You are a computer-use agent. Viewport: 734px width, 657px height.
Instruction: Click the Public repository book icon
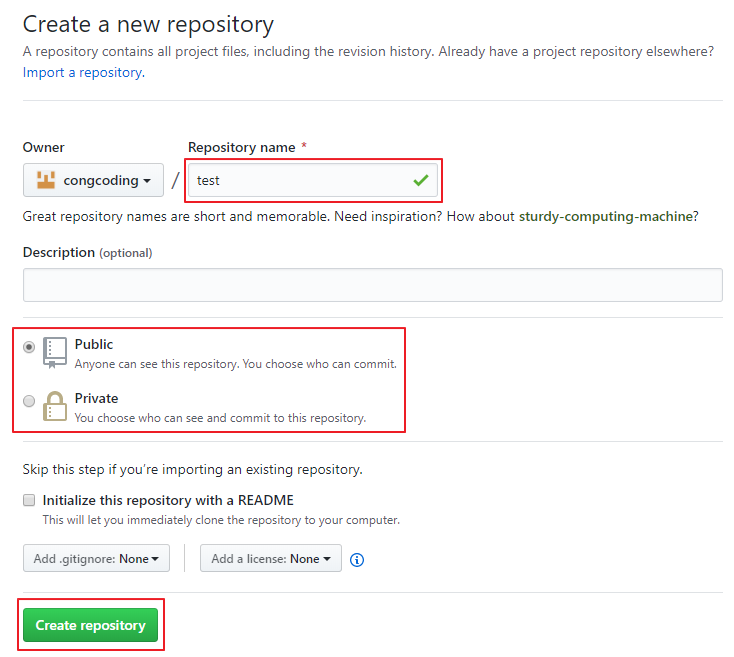[55, 353]
